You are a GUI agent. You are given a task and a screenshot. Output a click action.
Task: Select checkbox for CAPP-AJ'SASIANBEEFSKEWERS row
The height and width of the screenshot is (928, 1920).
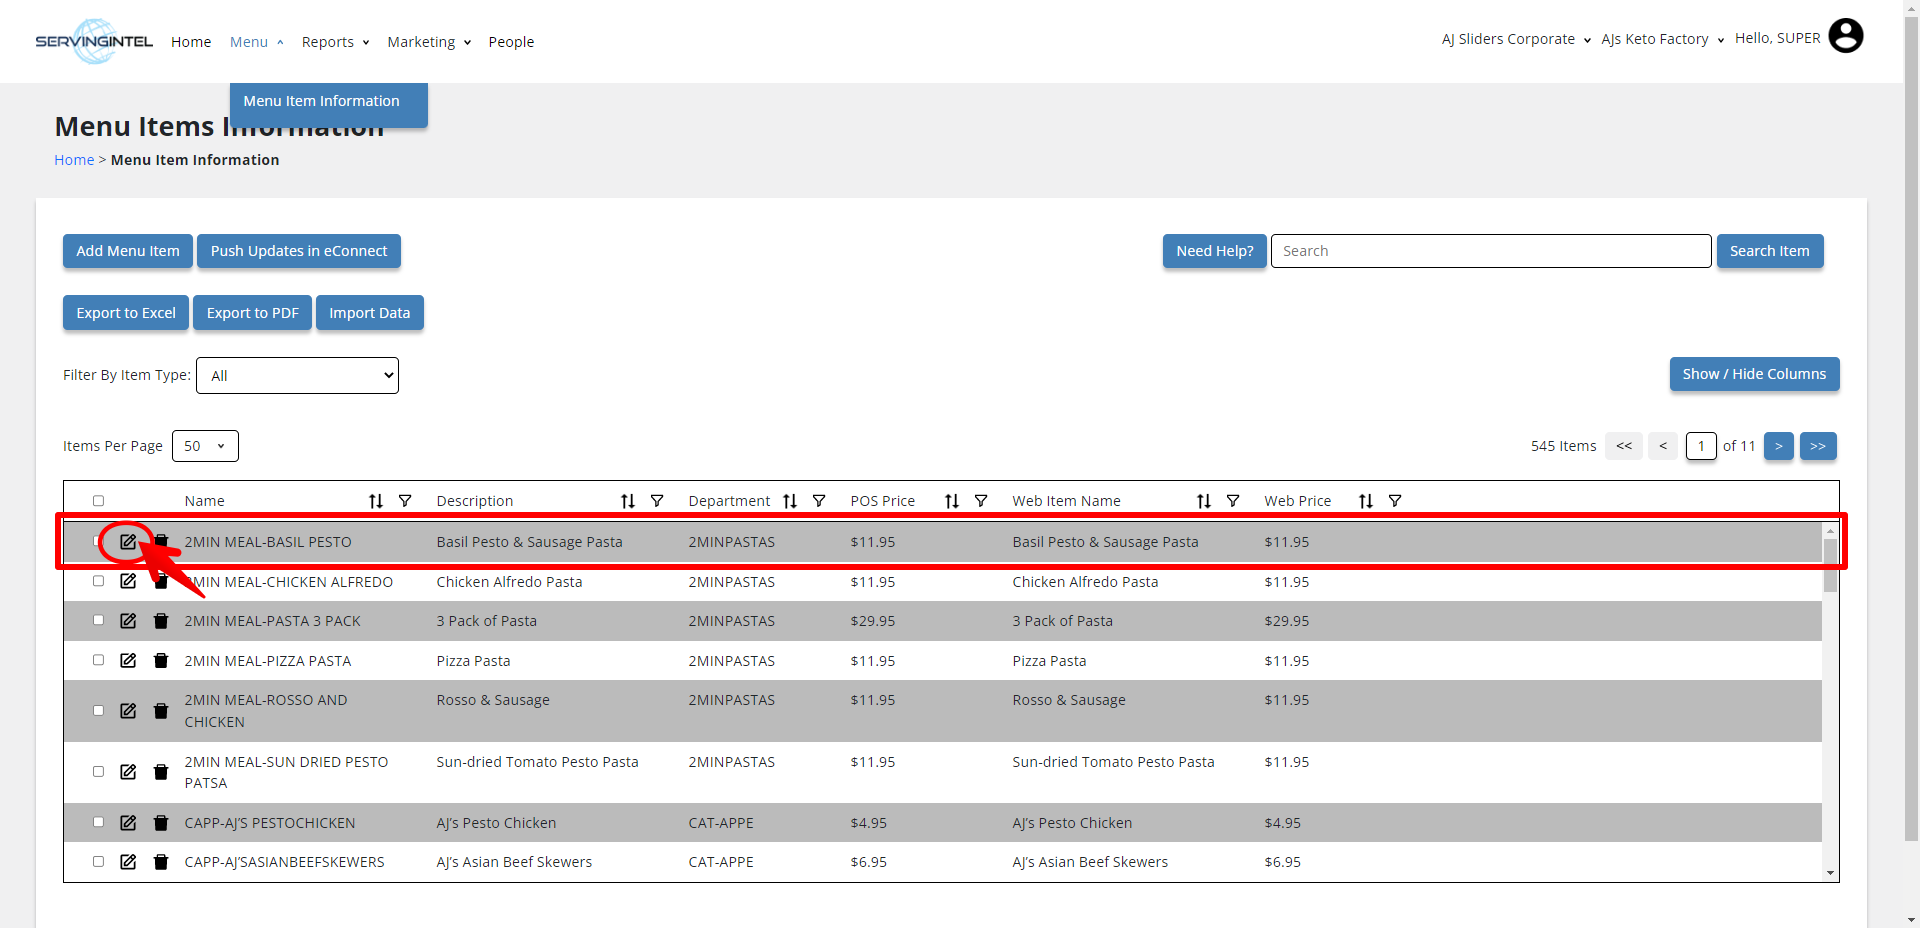coord(98,861)
